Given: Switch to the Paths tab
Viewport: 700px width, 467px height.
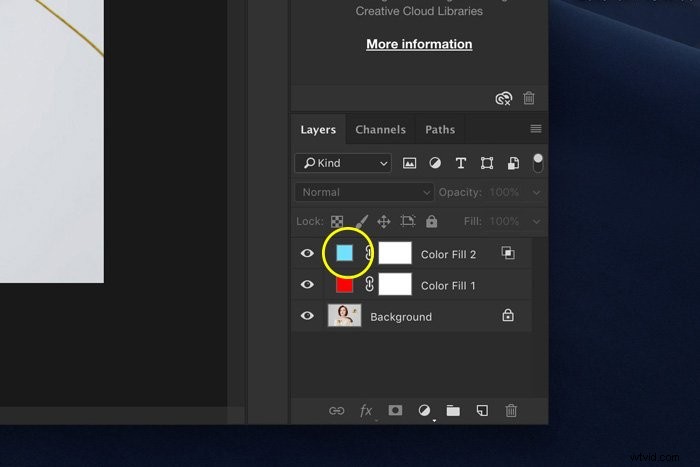Looking at the screenshot, I should 440,129.
